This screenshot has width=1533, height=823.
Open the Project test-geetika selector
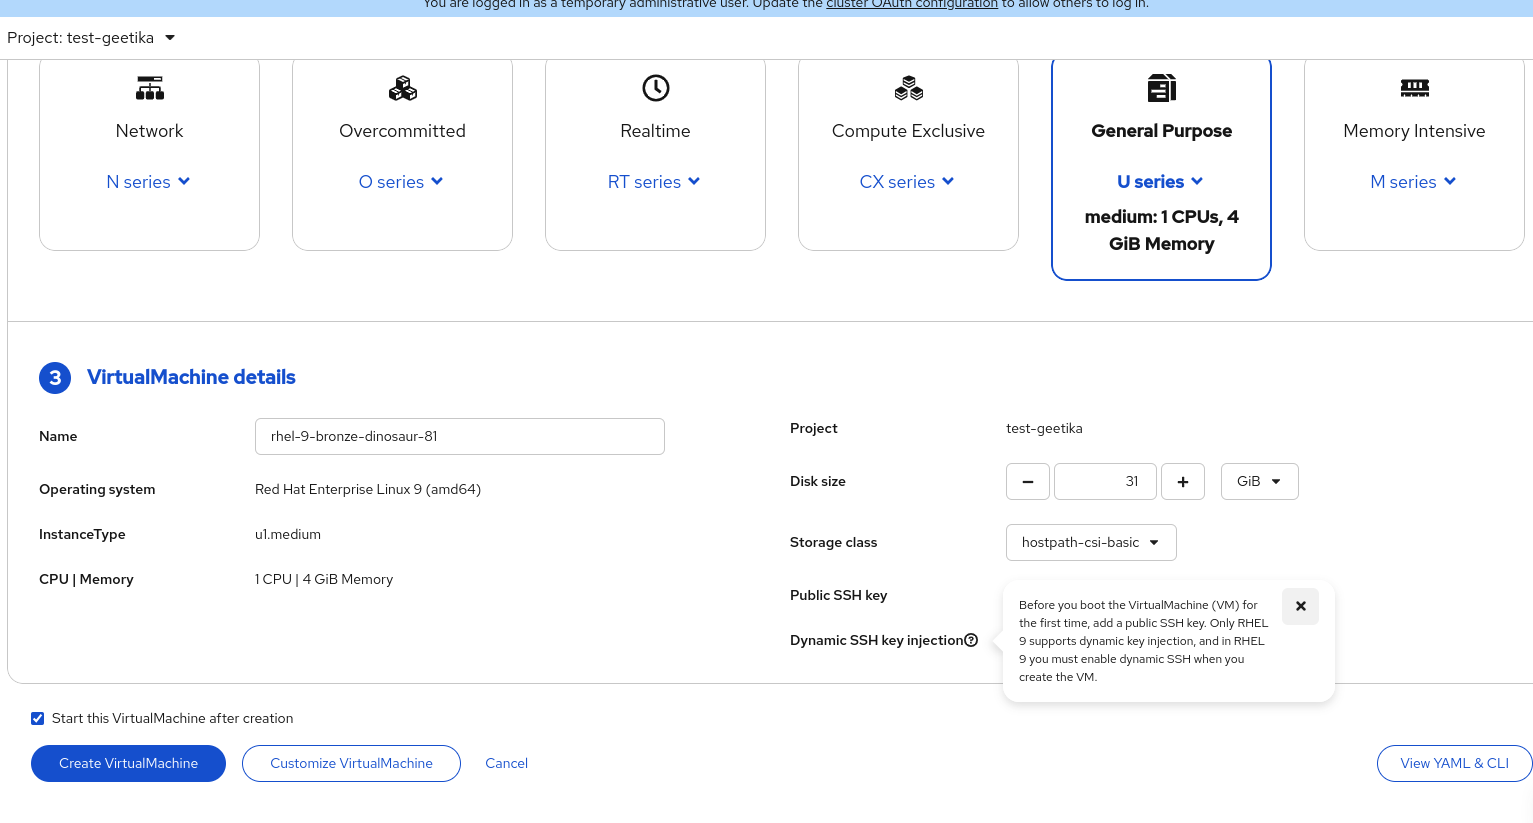click(x=91, y=38)
